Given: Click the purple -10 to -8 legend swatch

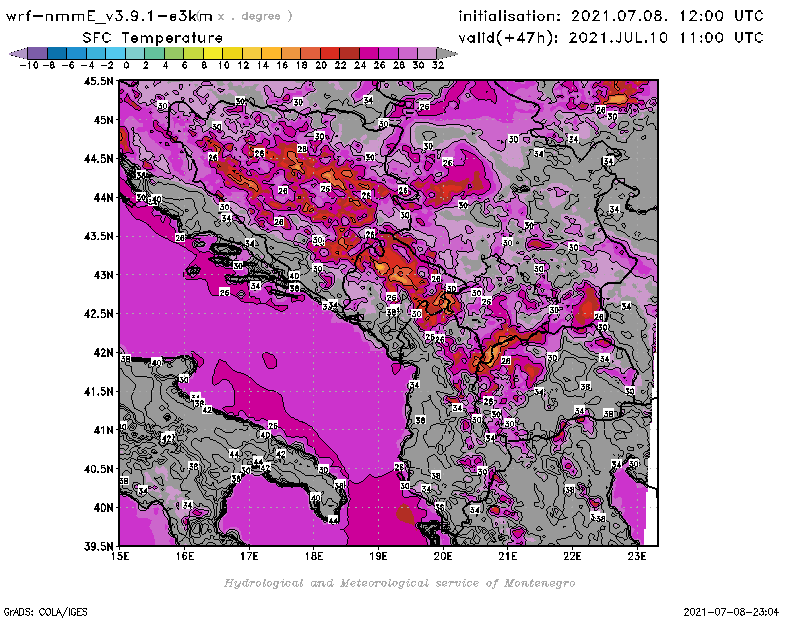Looking at the screenshot, I should click(x=38, y=53).
